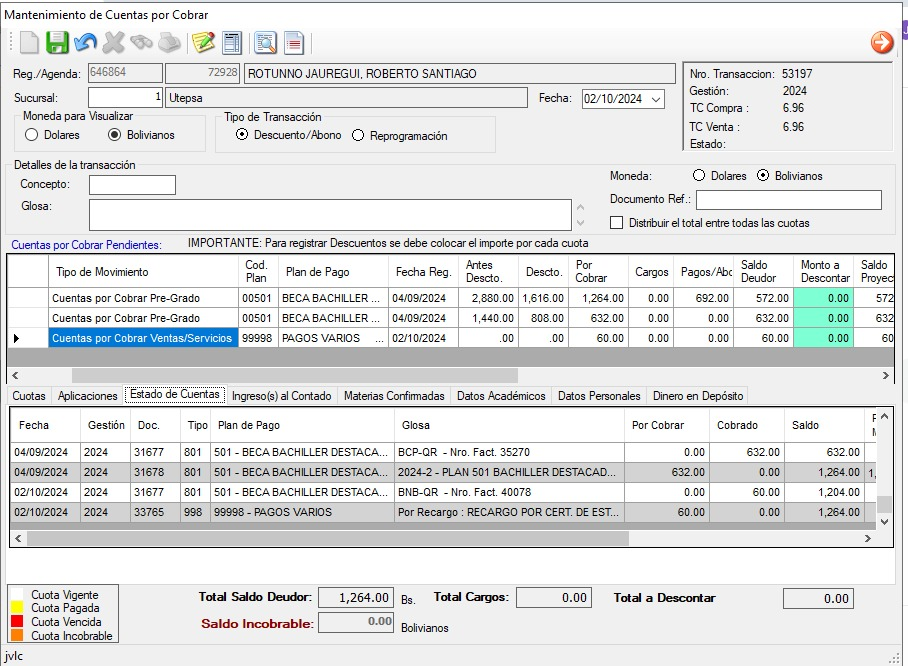Click Doc. 31678 cell in account statement
The image size is (908, 666).
pos(155,473)
